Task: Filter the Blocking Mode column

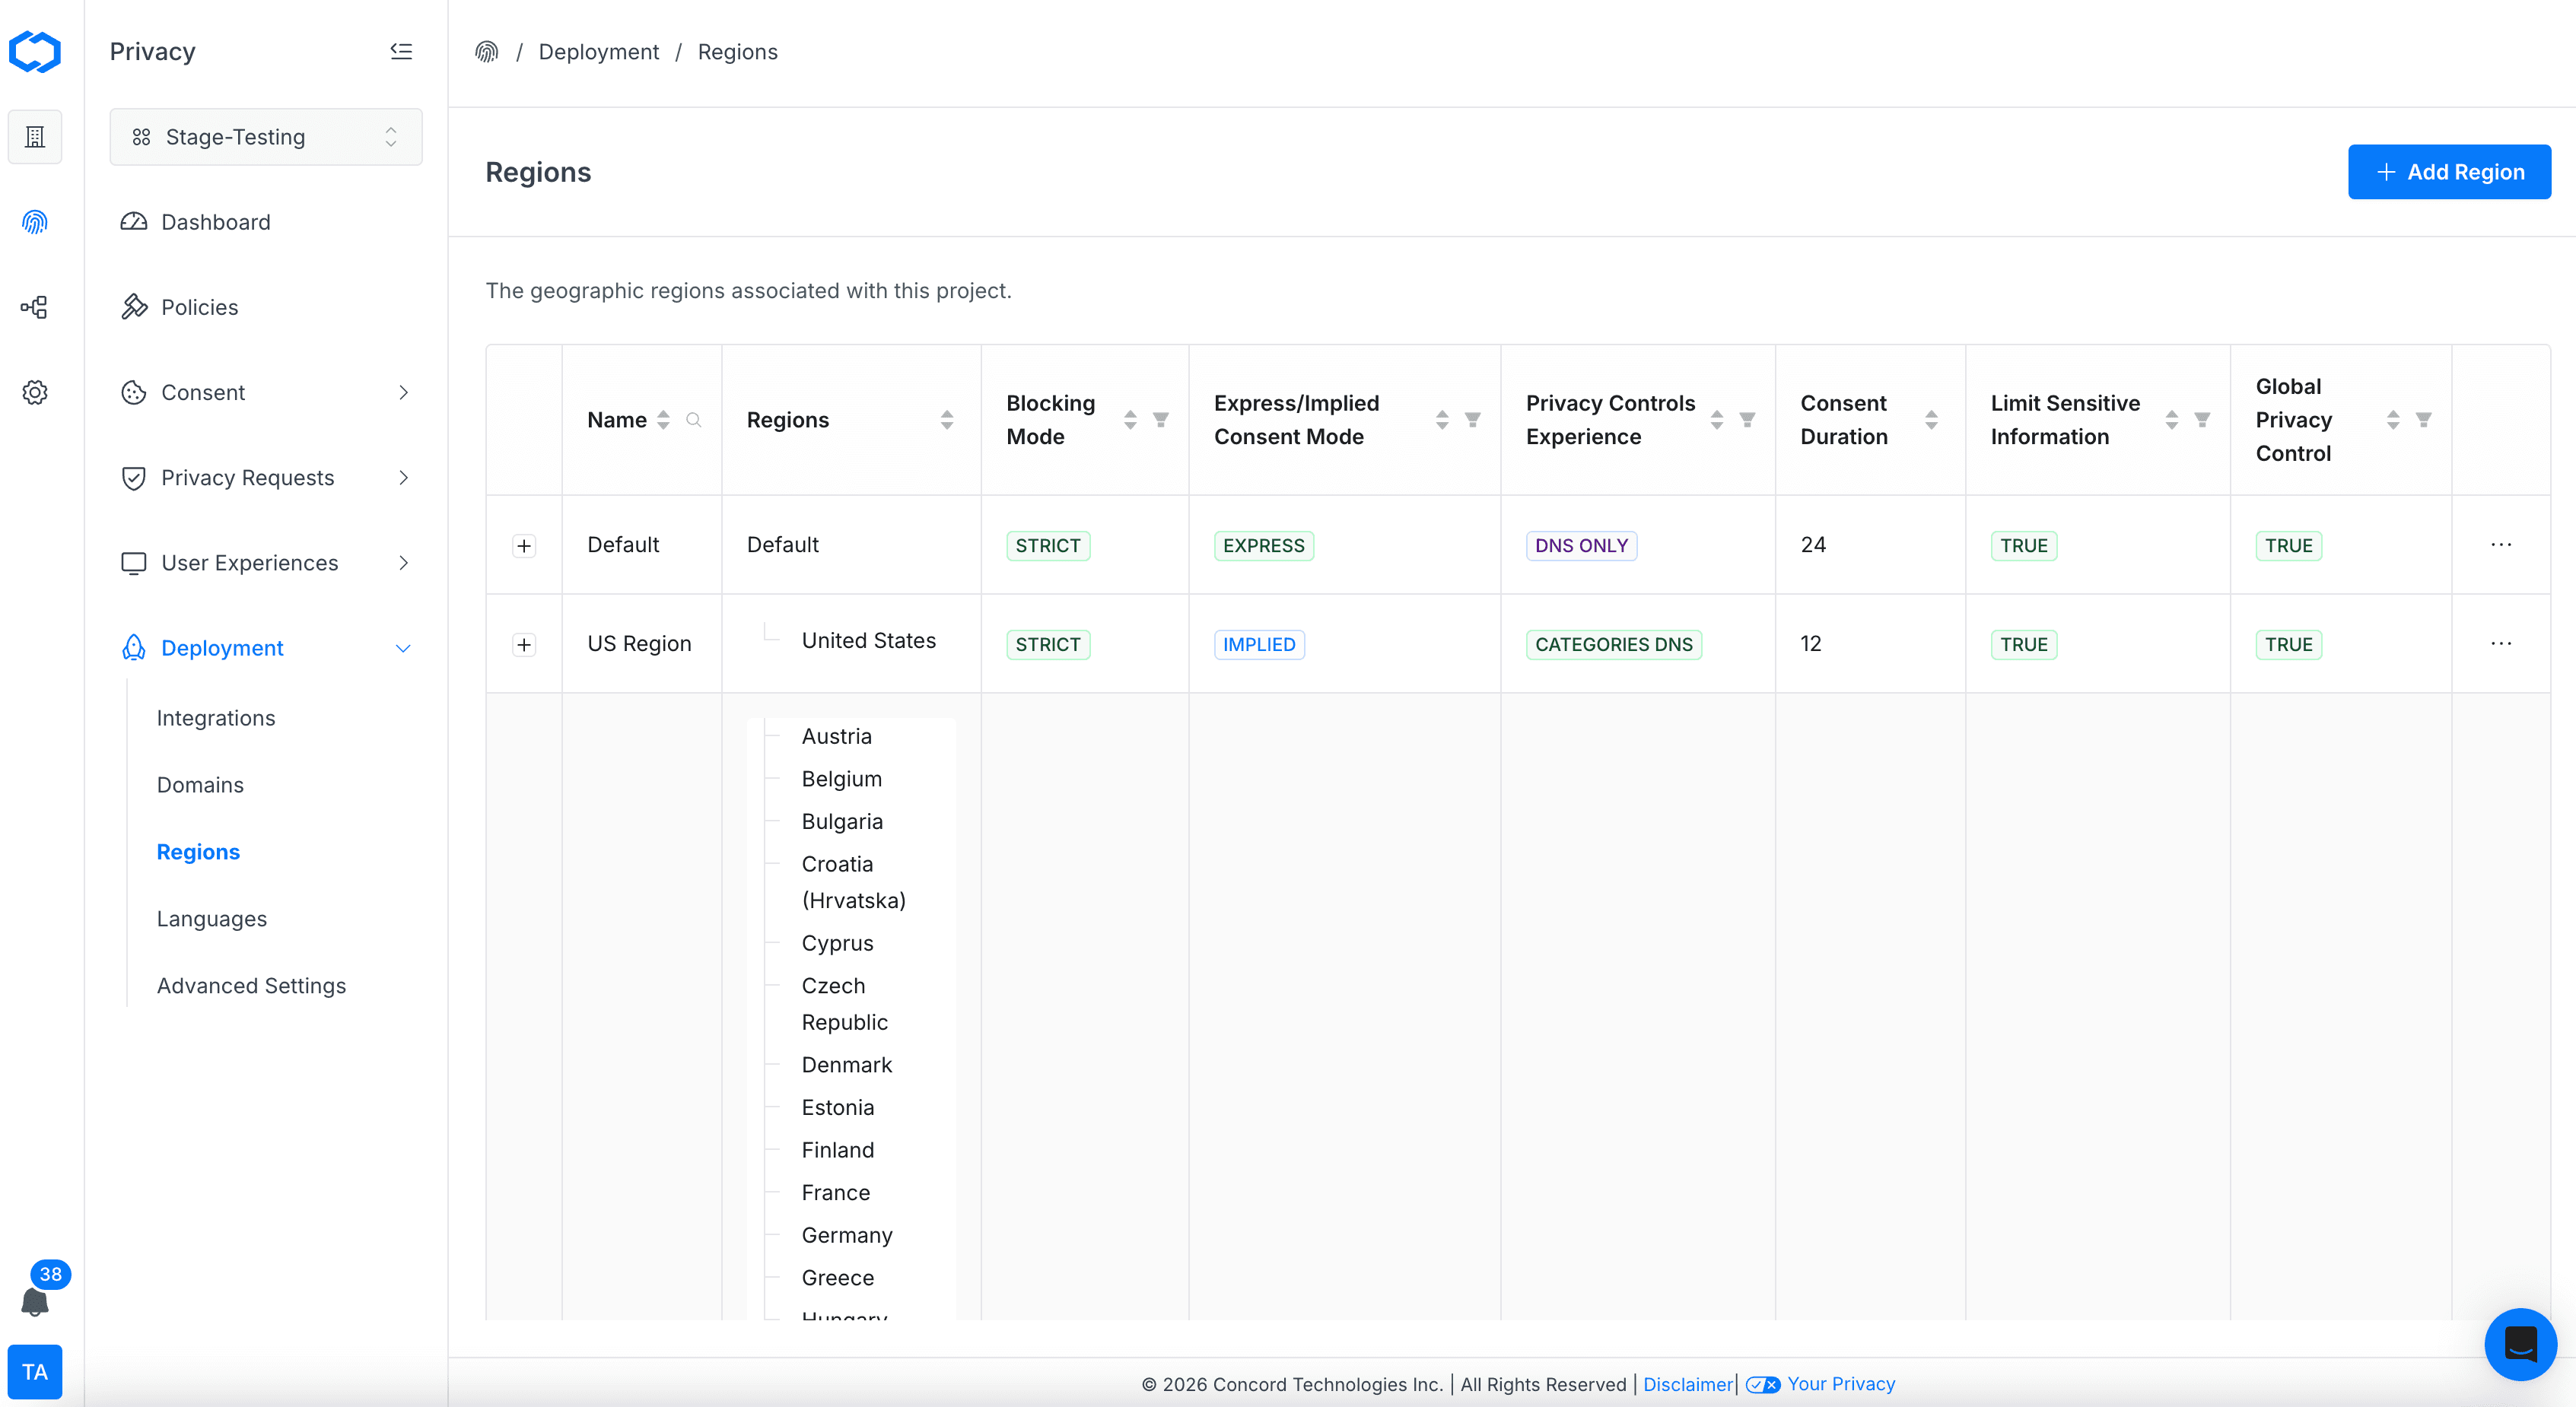Action: (x=1161, y=420)
